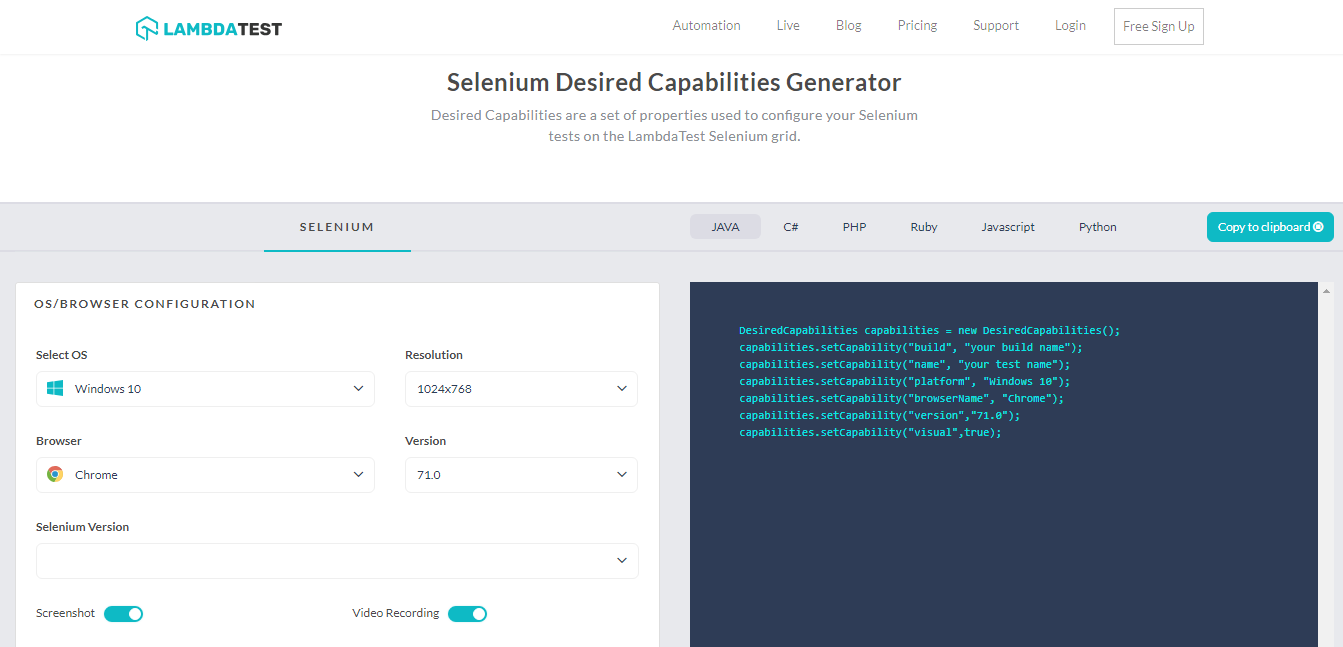Disable the Screenshot toggle

pos(123,613)
